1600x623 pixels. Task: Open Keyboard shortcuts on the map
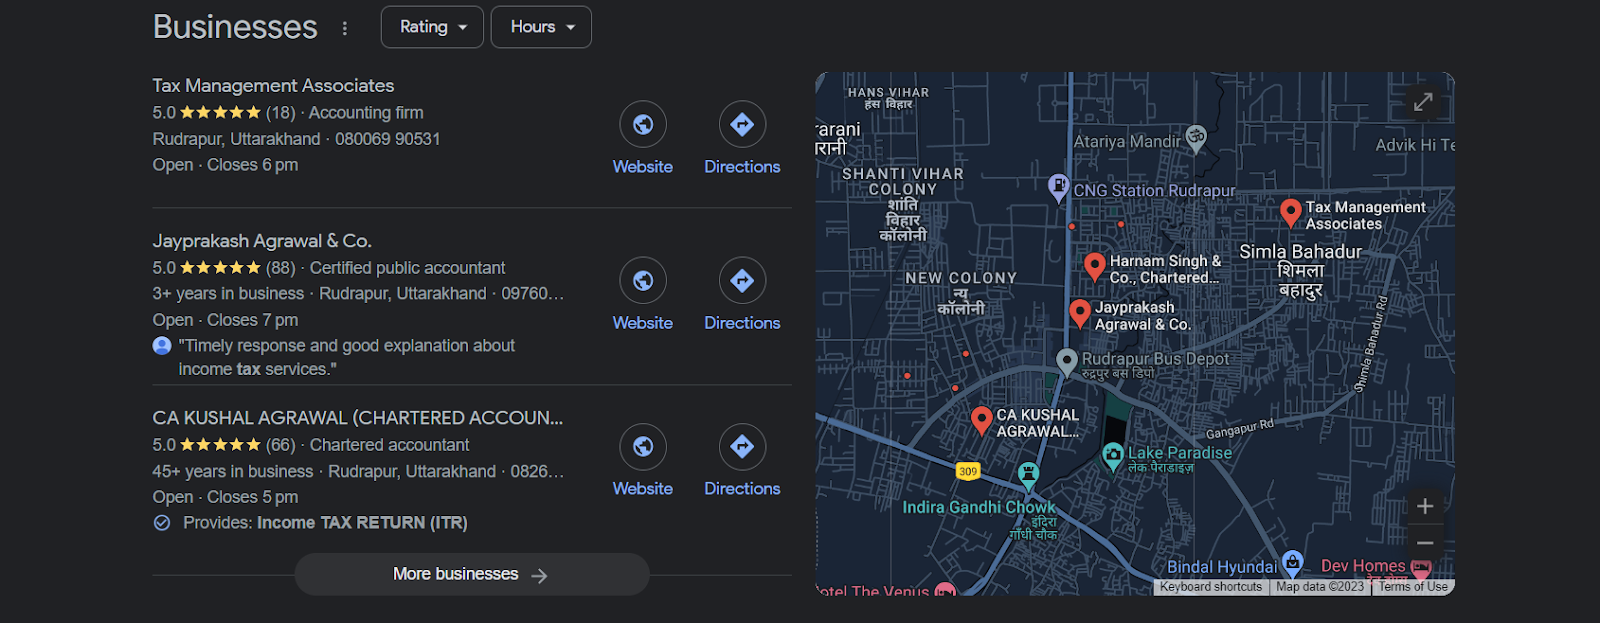click(1211, 587)
